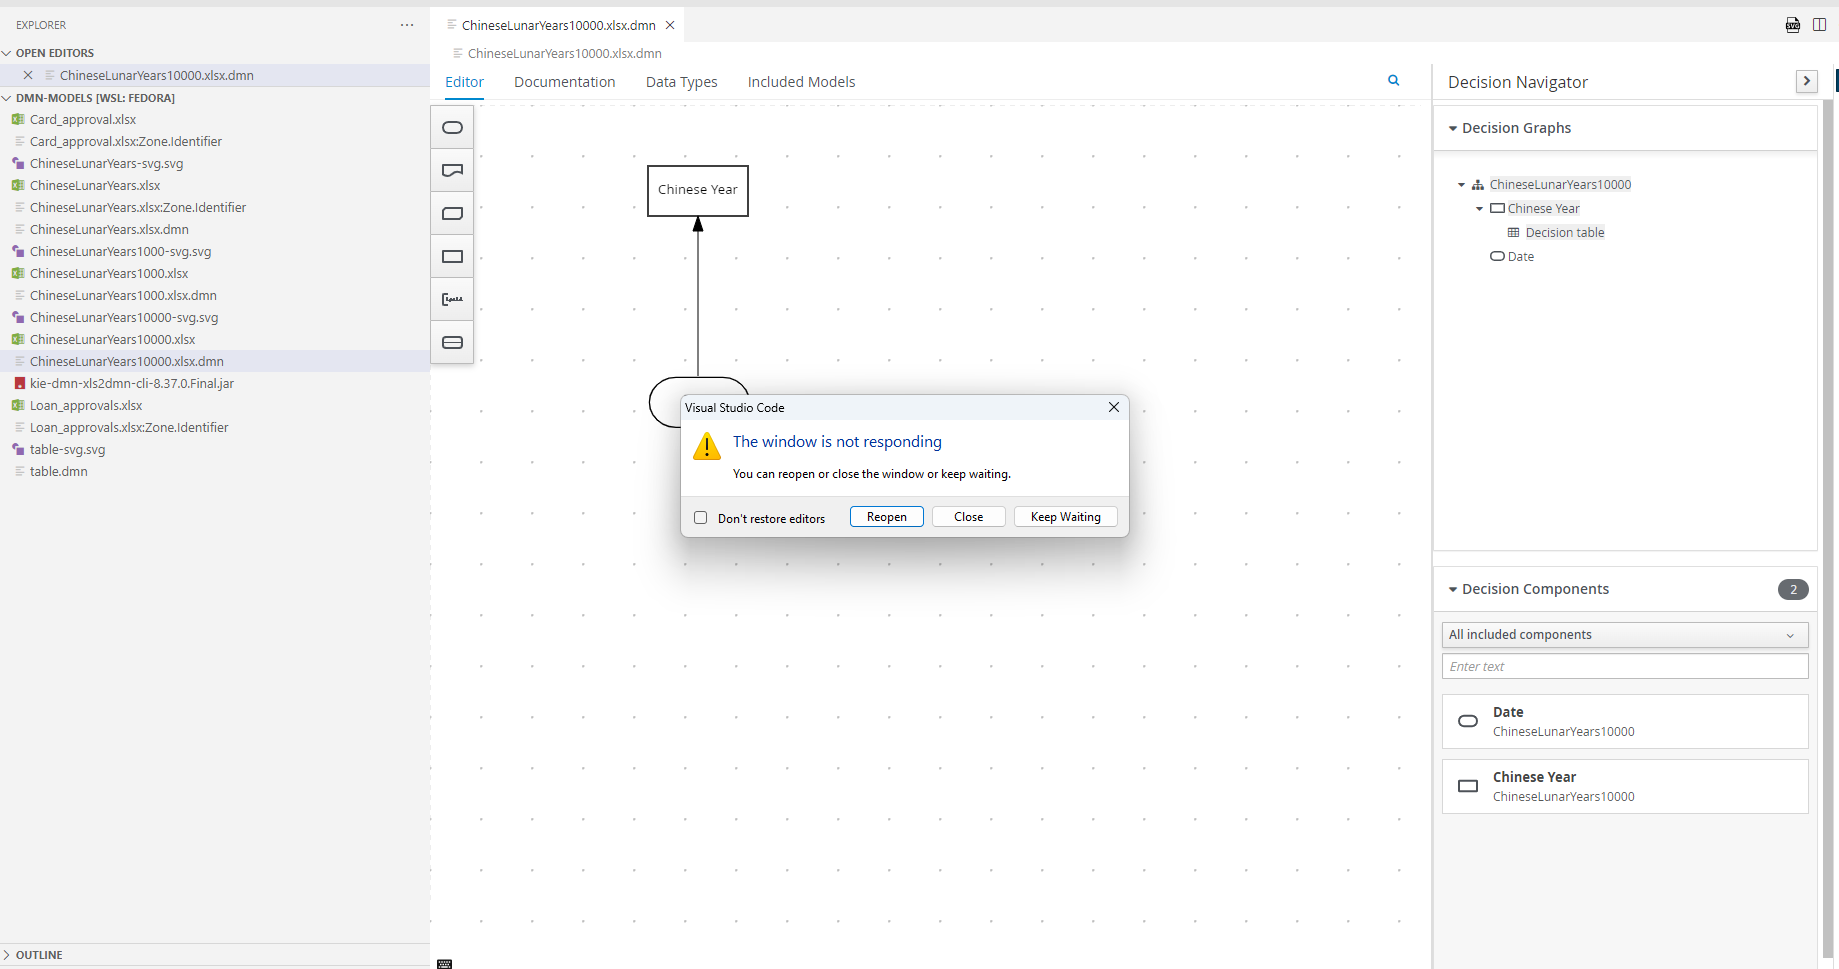Viewport: 1839px width, 969px height.
Task: Select the Text Annotation palette icon
Action: (x=452, y=300)
